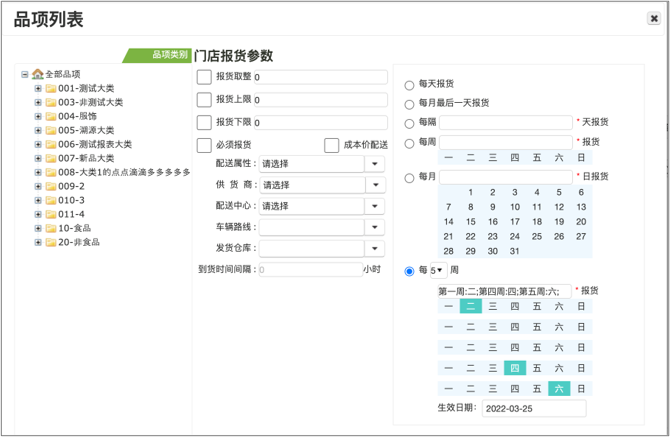
Task: Select the 每月最后一天报货 radio button
Action: (409, 104)
